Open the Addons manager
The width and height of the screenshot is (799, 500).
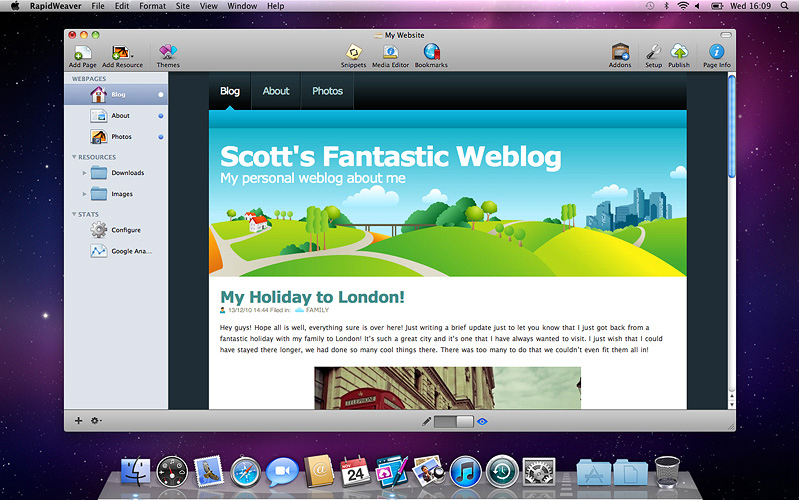[x=620, y=53]
